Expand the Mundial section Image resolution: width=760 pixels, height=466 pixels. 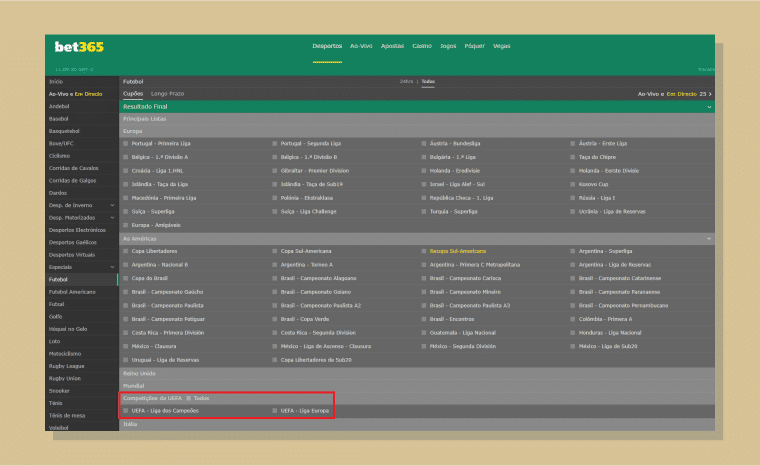417,386
